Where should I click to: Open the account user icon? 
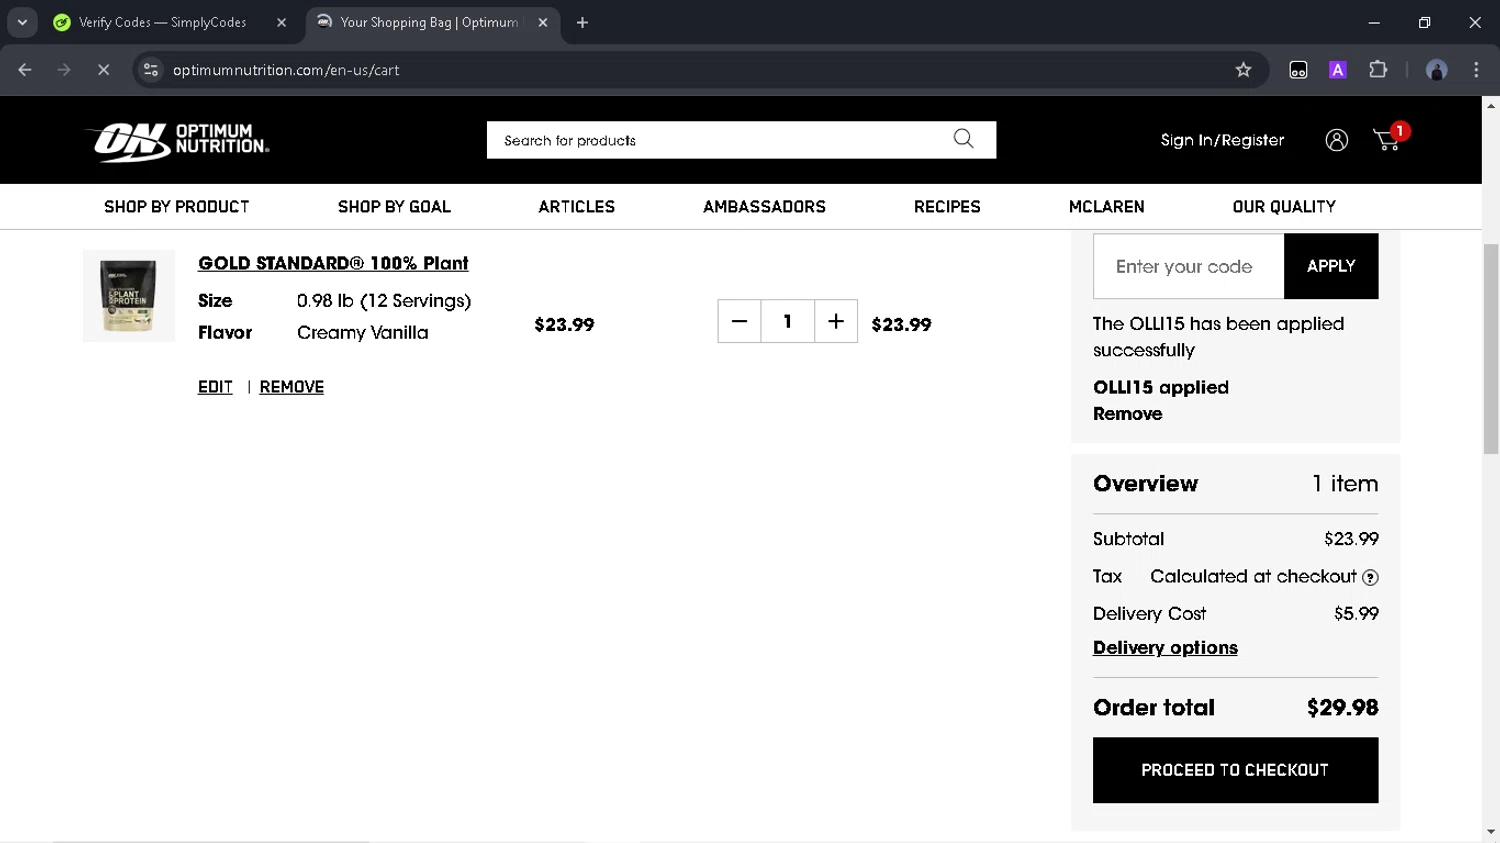(1336, 140)
